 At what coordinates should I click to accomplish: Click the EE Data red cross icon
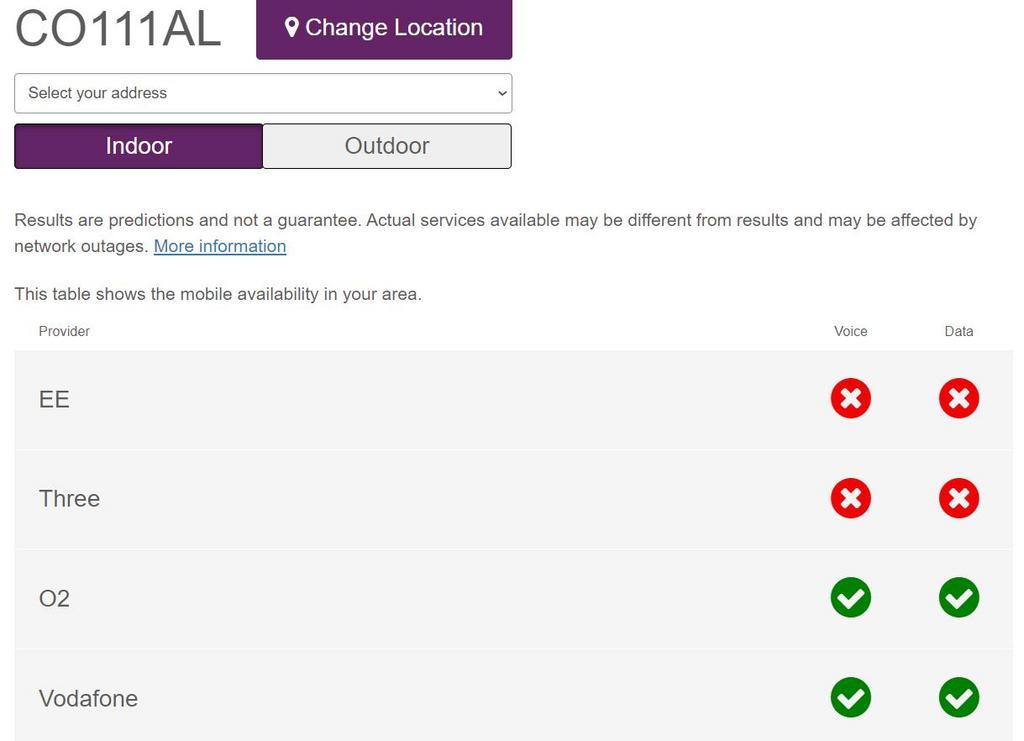click(x=959, y=398)
